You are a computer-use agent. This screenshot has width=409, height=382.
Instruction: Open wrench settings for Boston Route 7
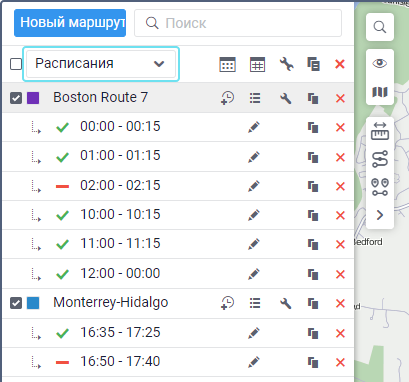(x=286, y=98)
